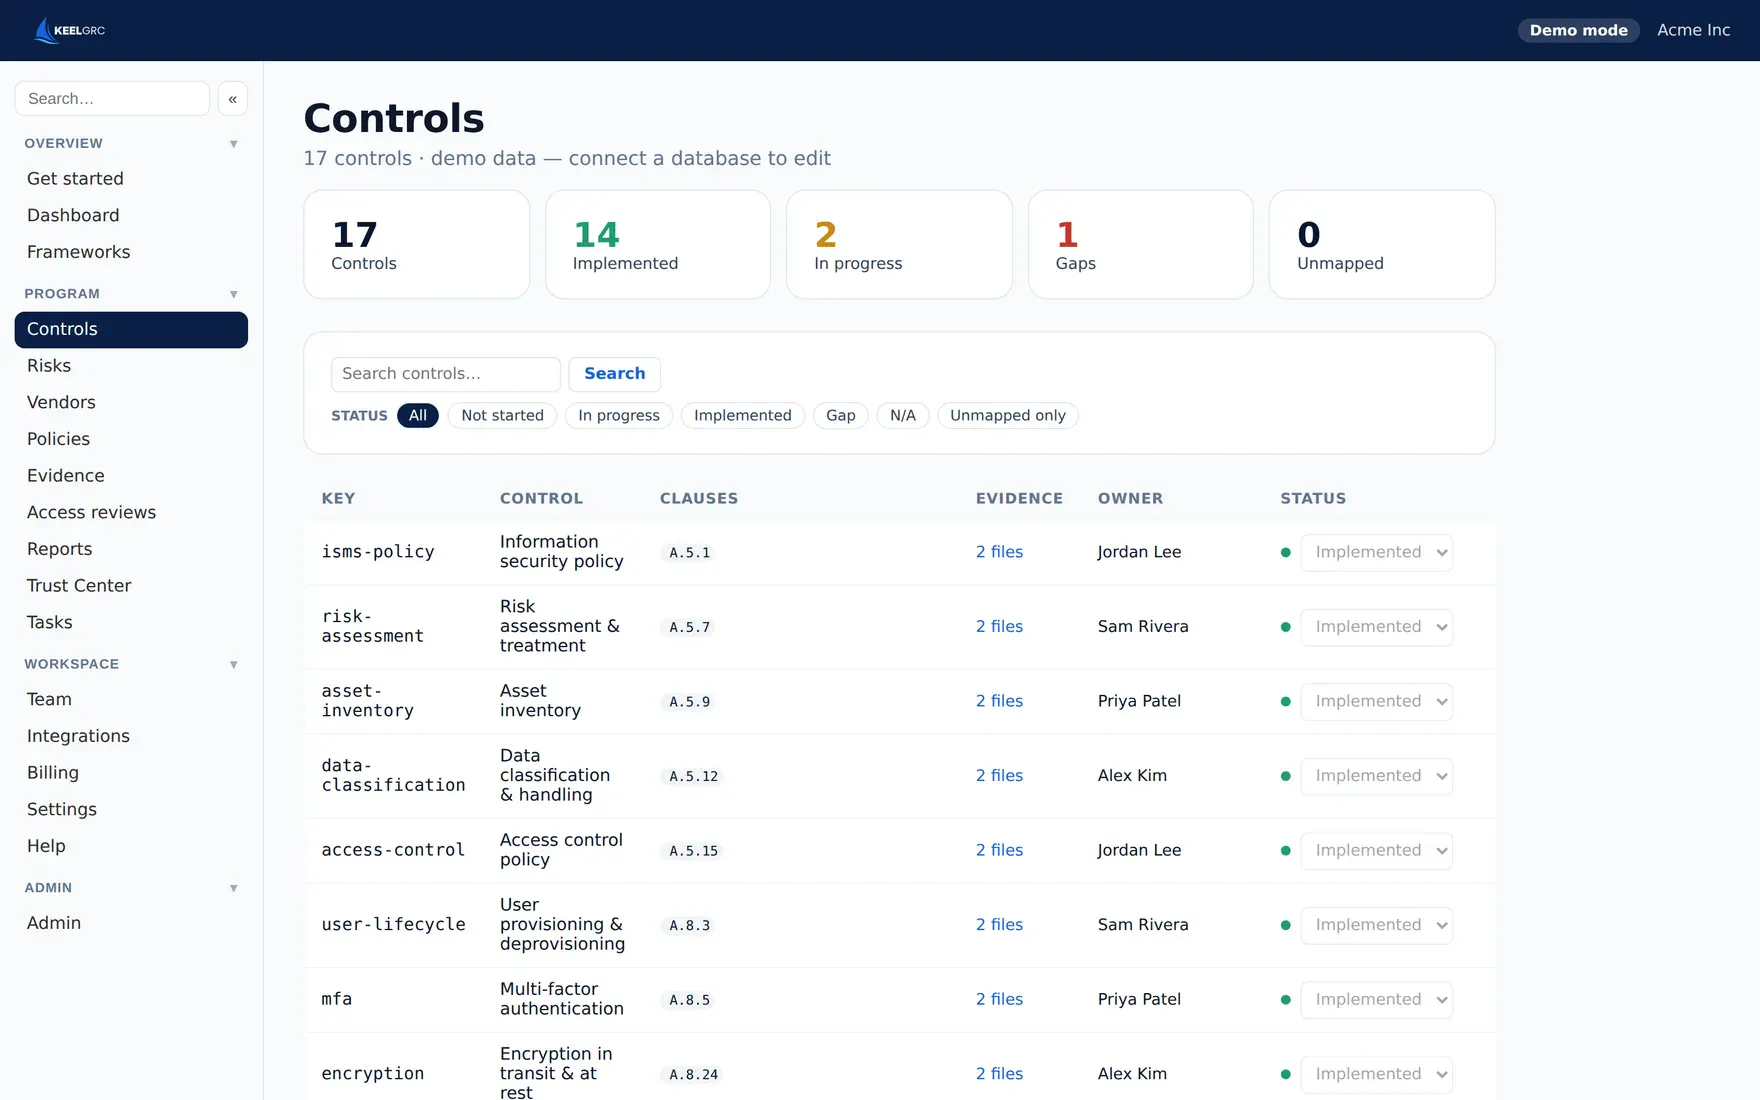Click the 2 In progress summary card
The image size is (1760, 1100).
[x=899, y=245]
